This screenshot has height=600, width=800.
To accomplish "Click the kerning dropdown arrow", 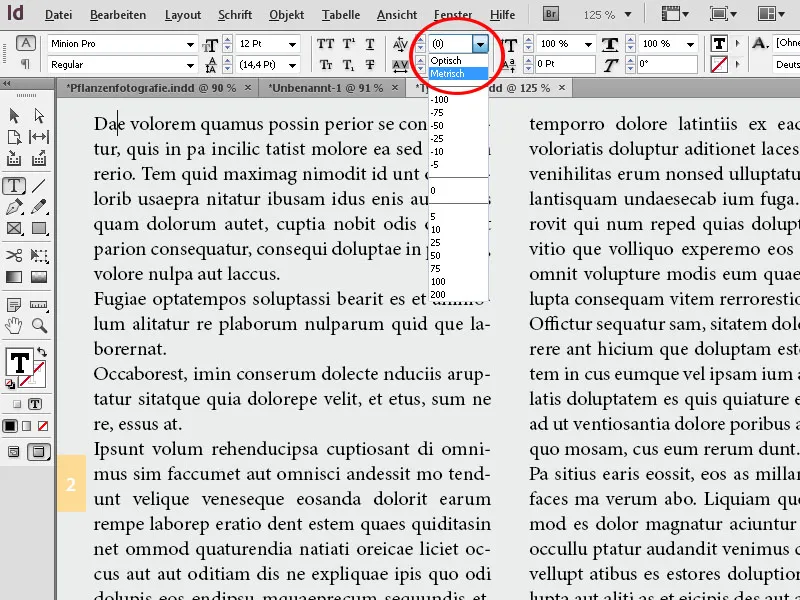I will (480, 45).
